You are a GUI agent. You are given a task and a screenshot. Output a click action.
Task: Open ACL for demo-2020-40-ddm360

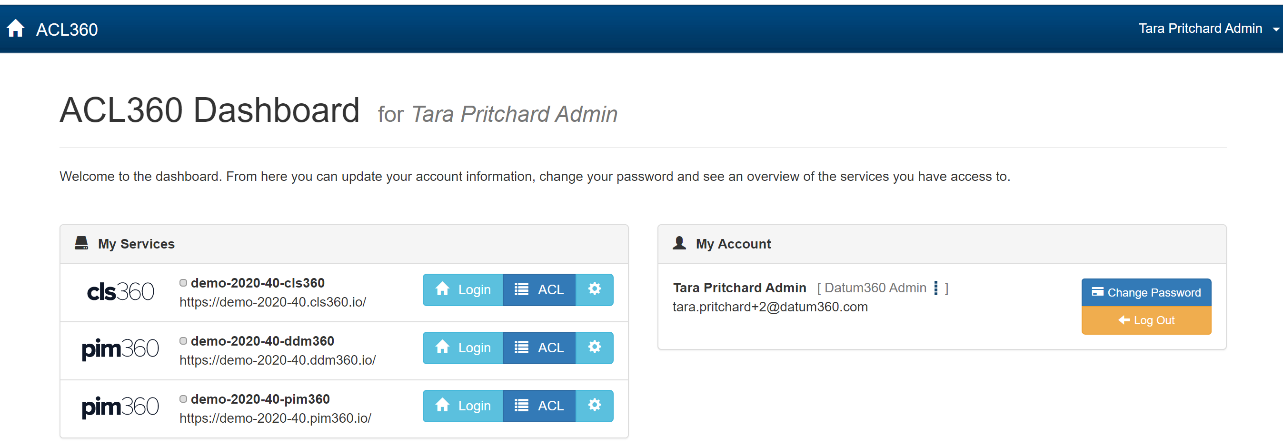(540, 348)
